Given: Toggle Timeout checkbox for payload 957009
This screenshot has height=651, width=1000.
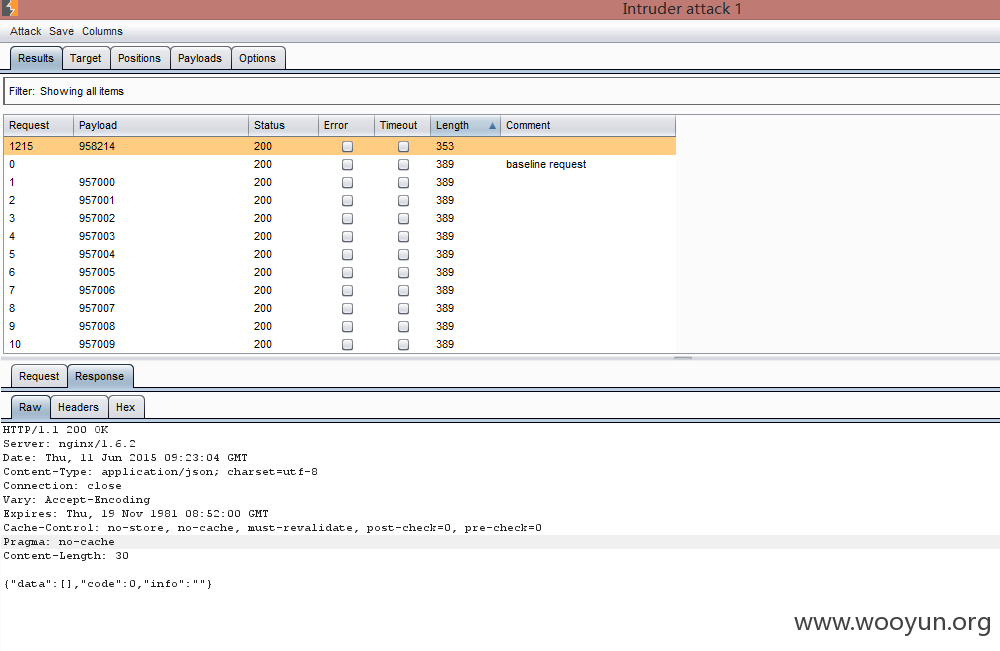Looking at the screenshot, I should pyautogui.click(x=404, y=344).
